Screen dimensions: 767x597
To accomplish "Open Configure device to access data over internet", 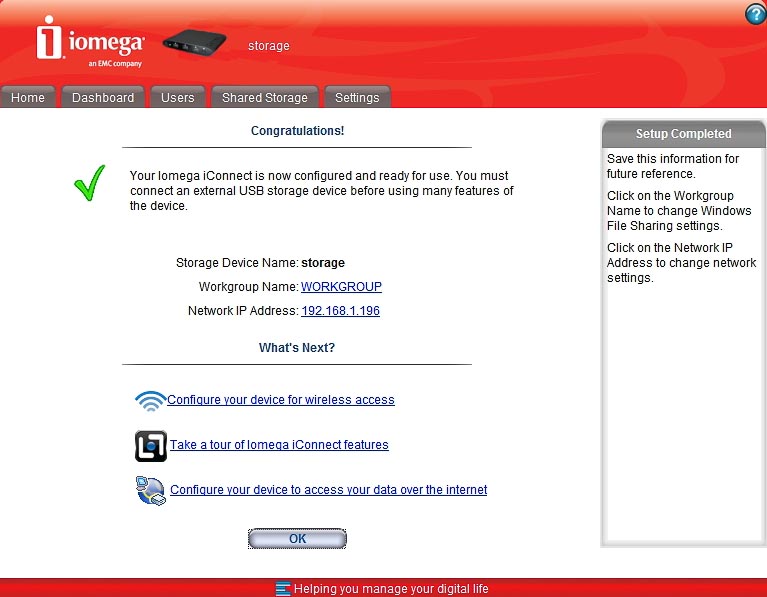I will [329, 490].
